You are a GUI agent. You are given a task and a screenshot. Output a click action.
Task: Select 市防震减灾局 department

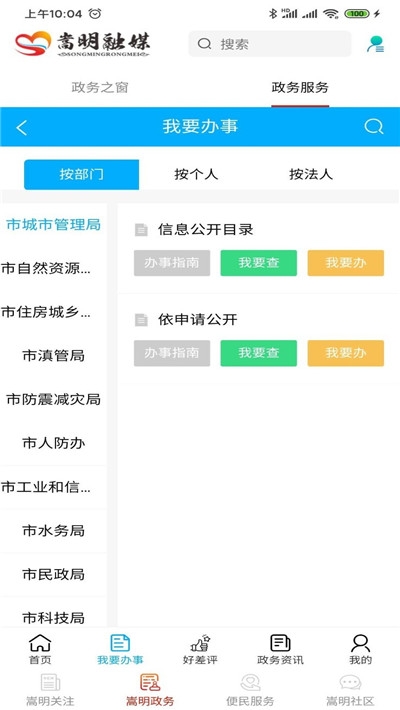[53, 399]
